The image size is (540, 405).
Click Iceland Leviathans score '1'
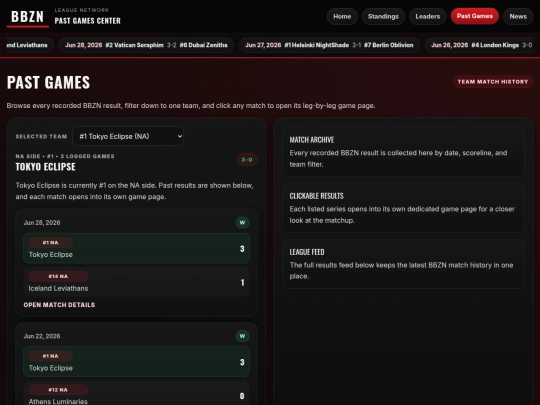tap(242, 282)
